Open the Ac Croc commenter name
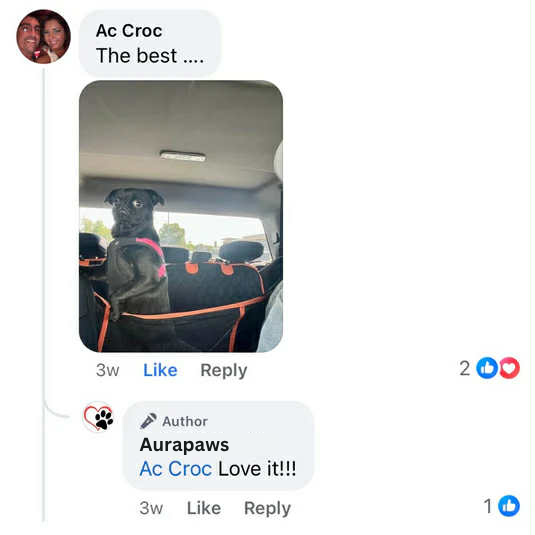The width and height of the screenshot is (535, 535). [x=129, y=31]
